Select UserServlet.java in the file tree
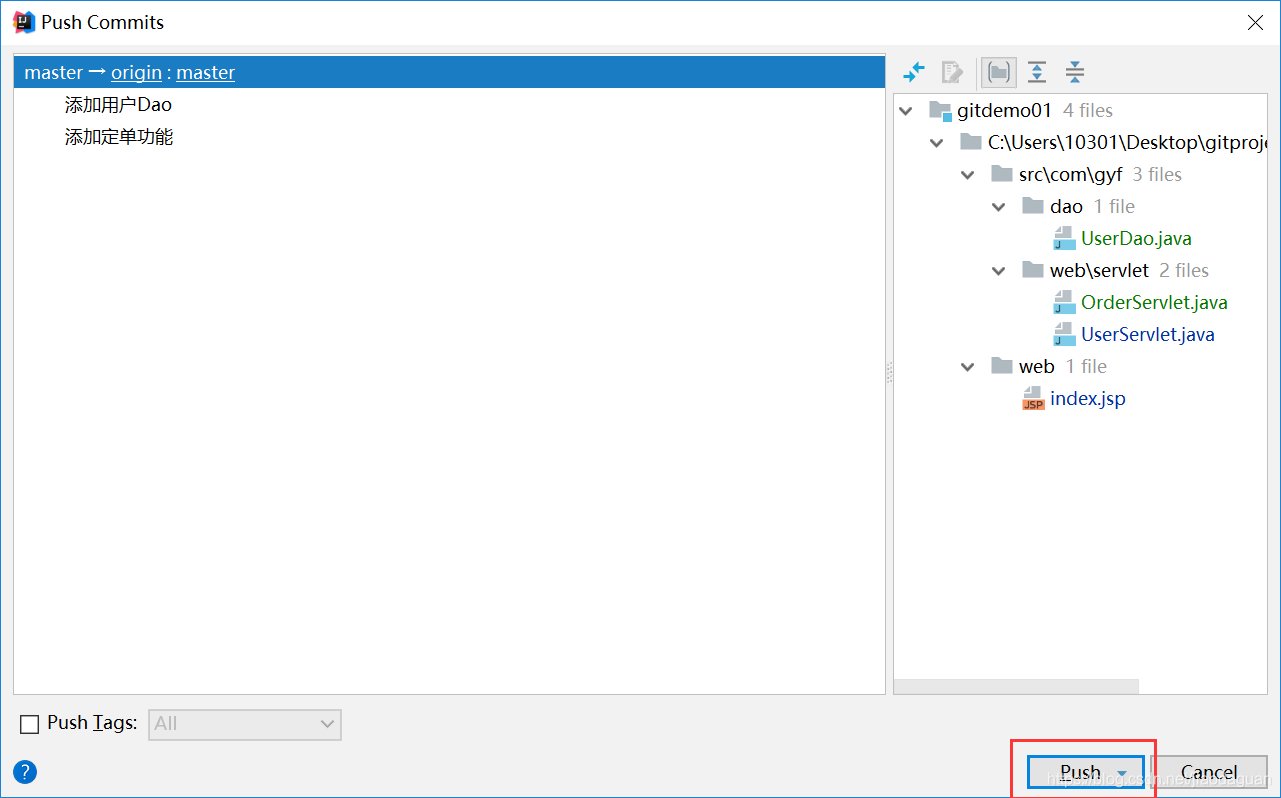The image size is (1281, 798). coord(1148,335)
